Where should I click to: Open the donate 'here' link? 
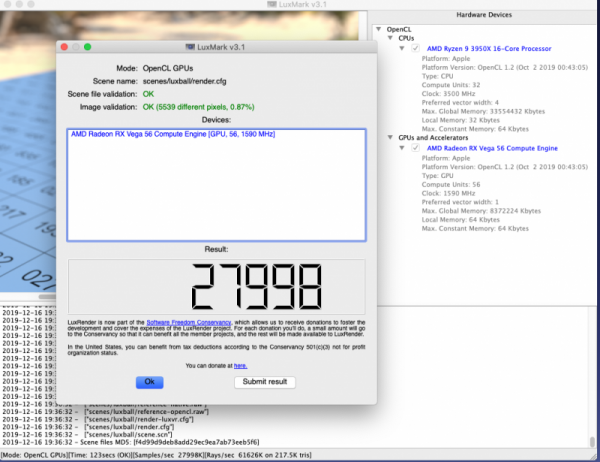tap(240, 366)
